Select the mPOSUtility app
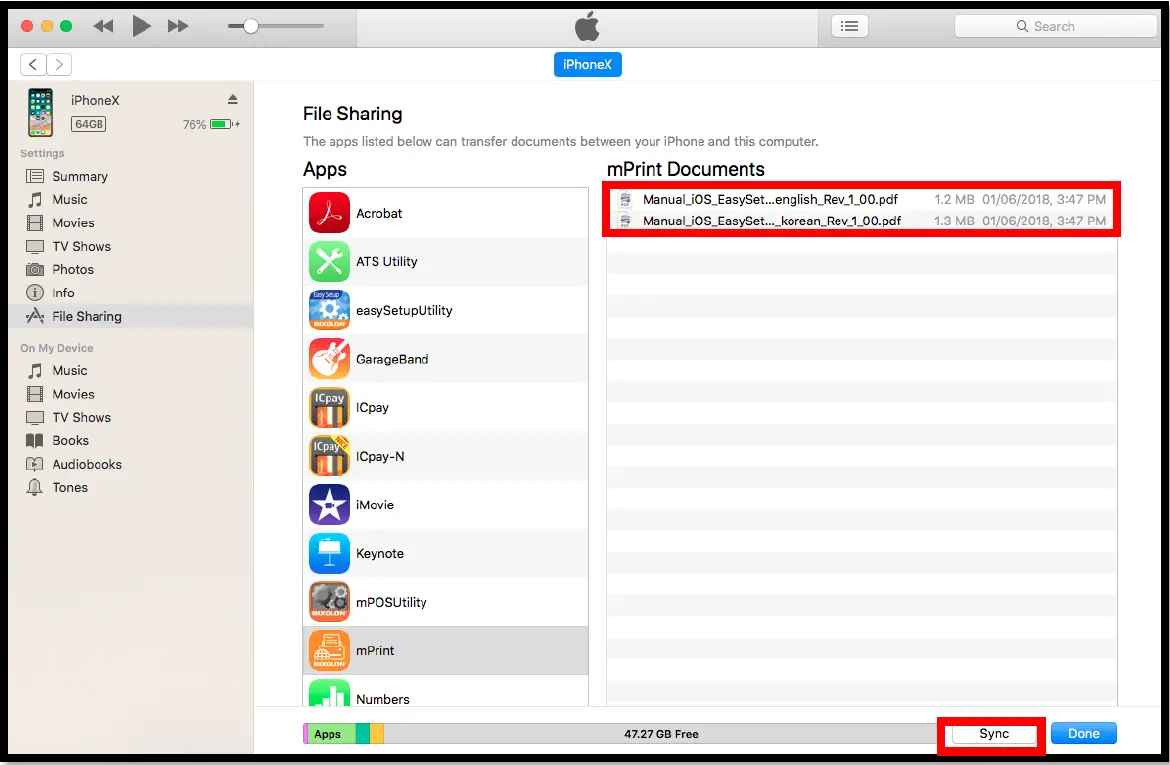Screen dimensions: 1170x765 click(x=330, y=602)
